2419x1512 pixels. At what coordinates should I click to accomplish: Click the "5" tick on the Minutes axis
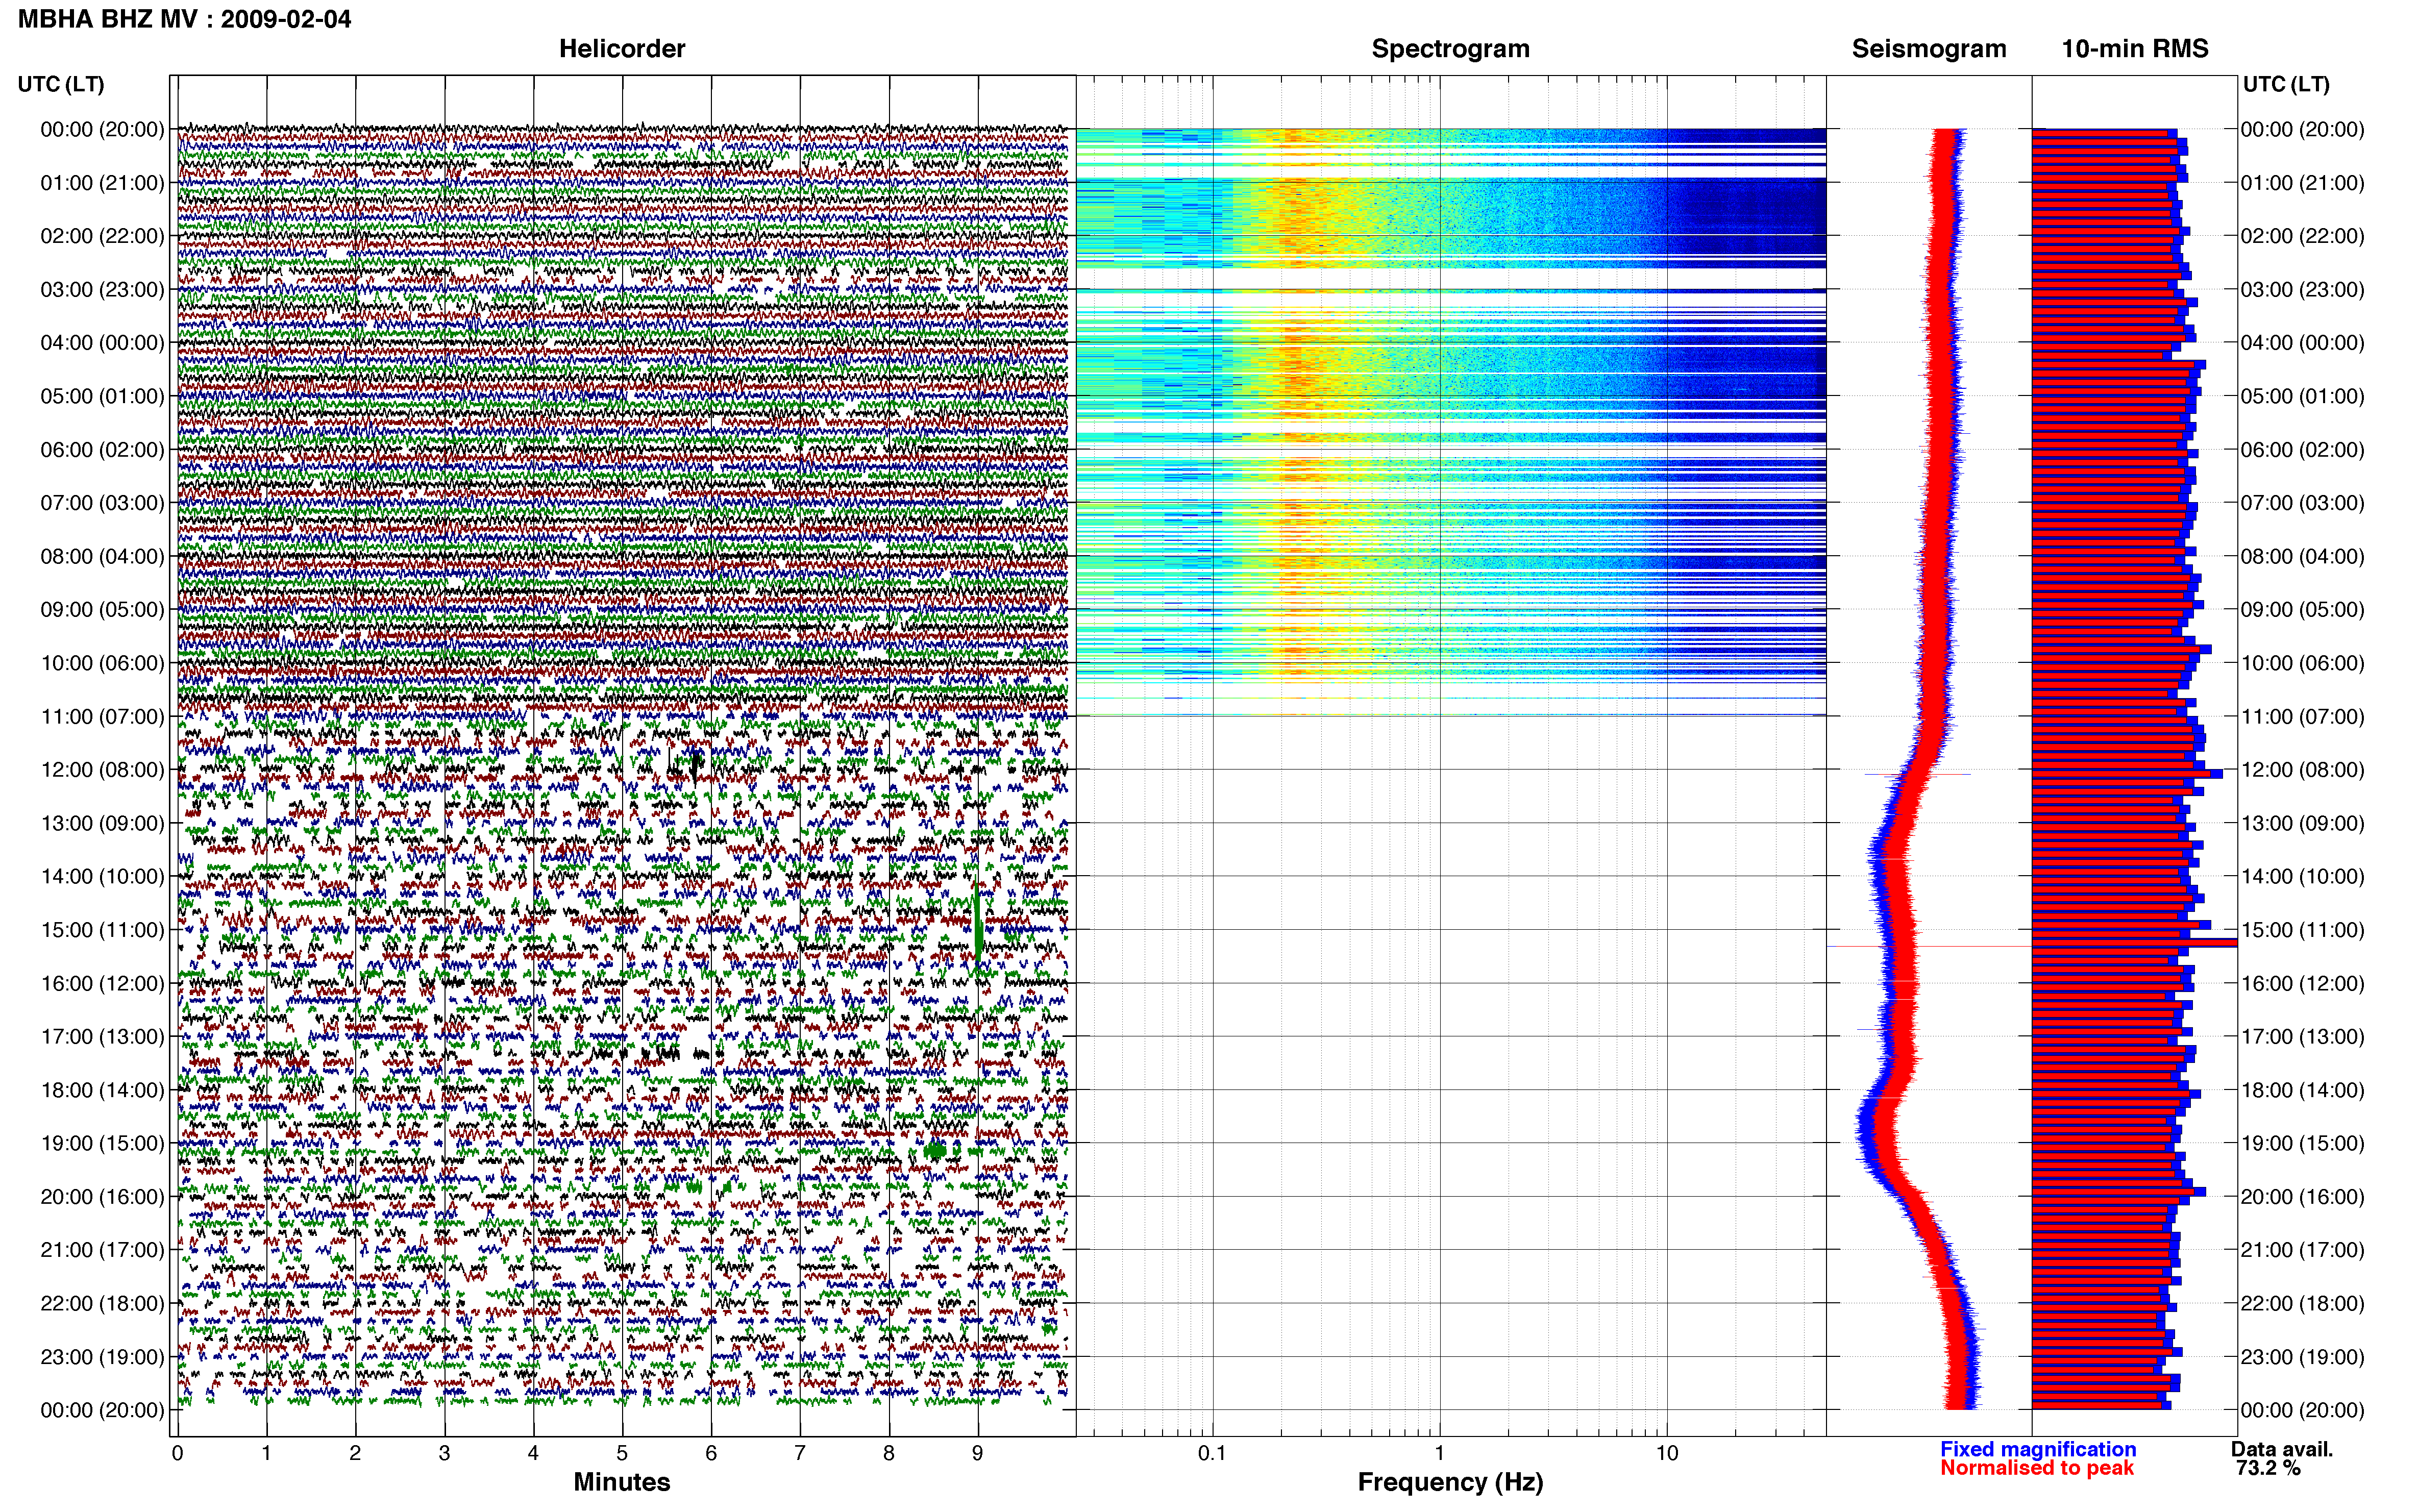point(622,1454)
